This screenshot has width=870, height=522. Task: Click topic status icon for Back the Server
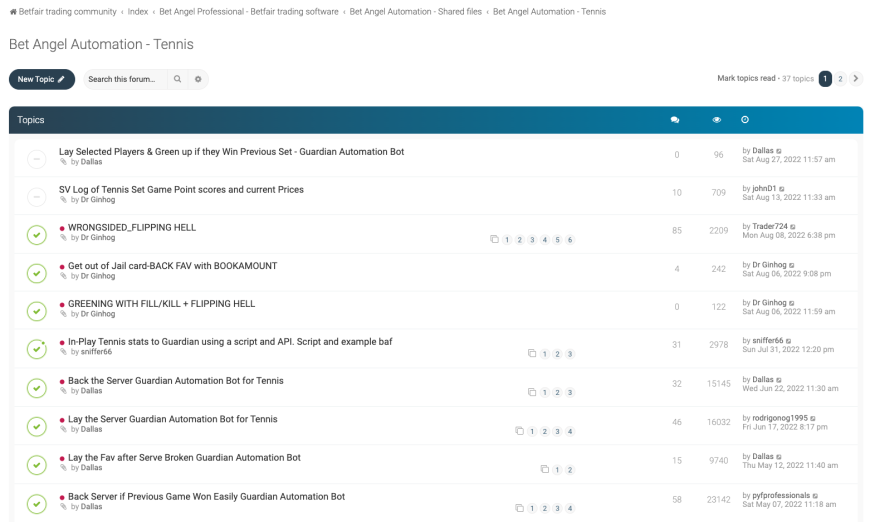pyautogui.click(x=37, y=388)
